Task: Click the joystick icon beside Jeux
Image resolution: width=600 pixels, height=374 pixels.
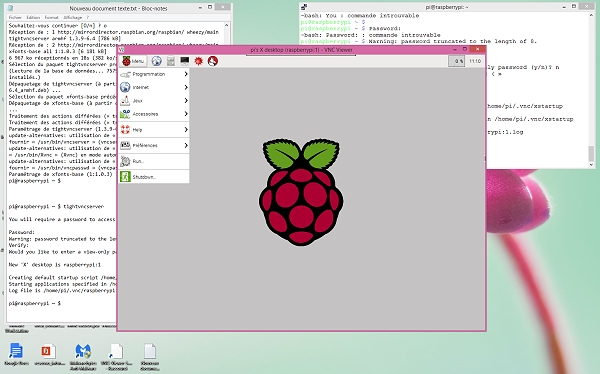Action: click(x=125, y=101)
